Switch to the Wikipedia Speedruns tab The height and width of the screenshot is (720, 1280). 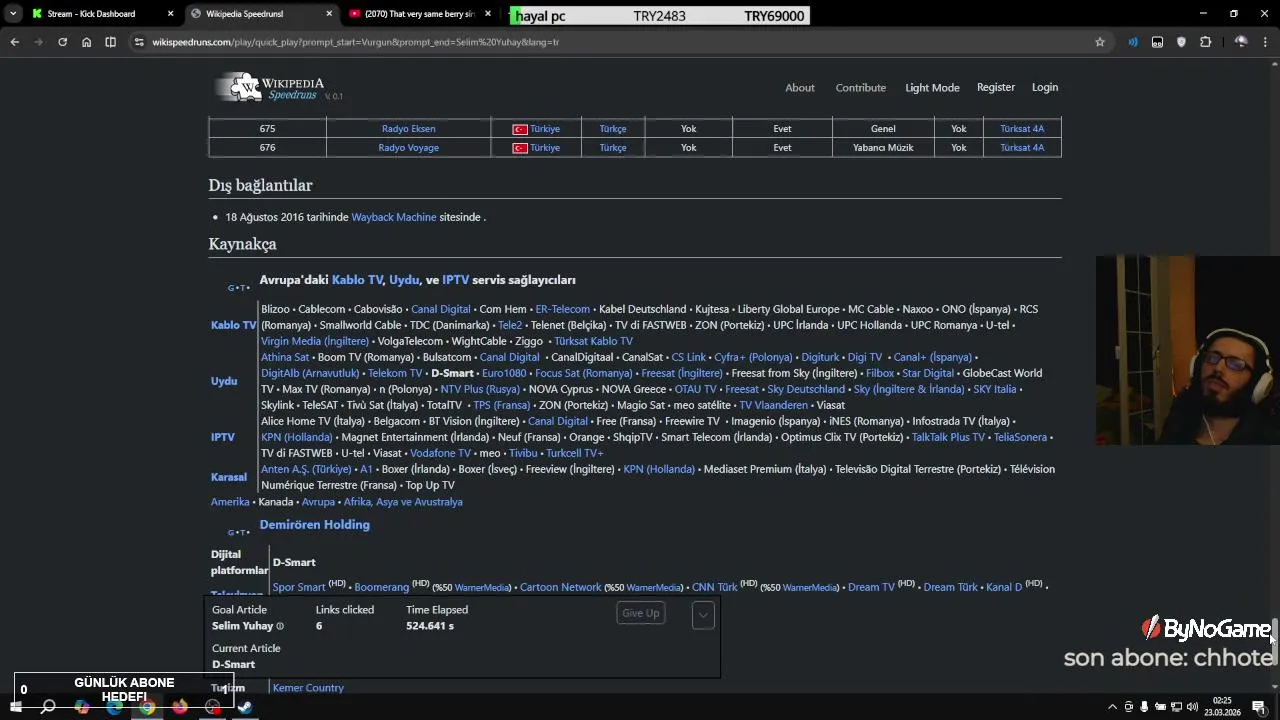coord(260,14)
